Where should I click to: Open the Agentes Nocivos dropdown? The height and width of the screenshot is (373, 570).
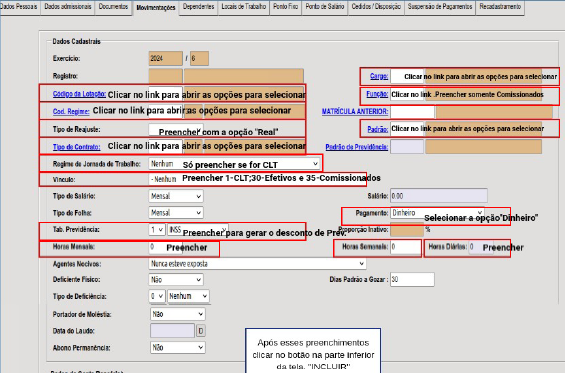tap(257, 264)
